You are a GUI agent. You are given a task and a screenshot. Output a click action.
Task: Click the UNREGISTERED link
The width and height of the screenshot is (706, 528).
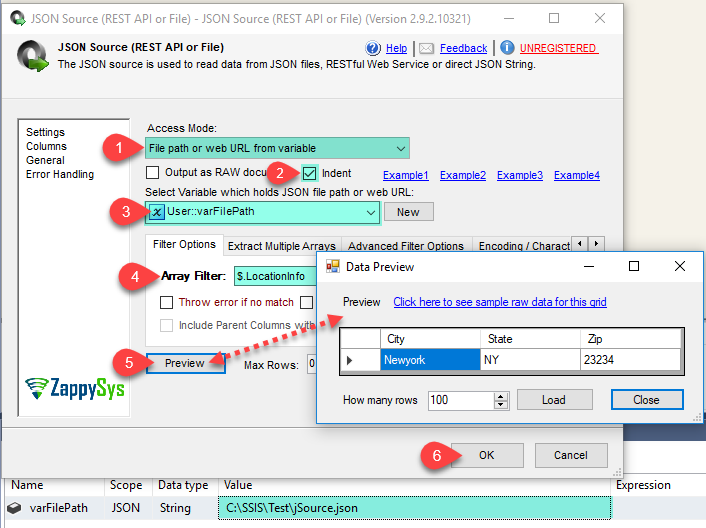click(559, 48)
